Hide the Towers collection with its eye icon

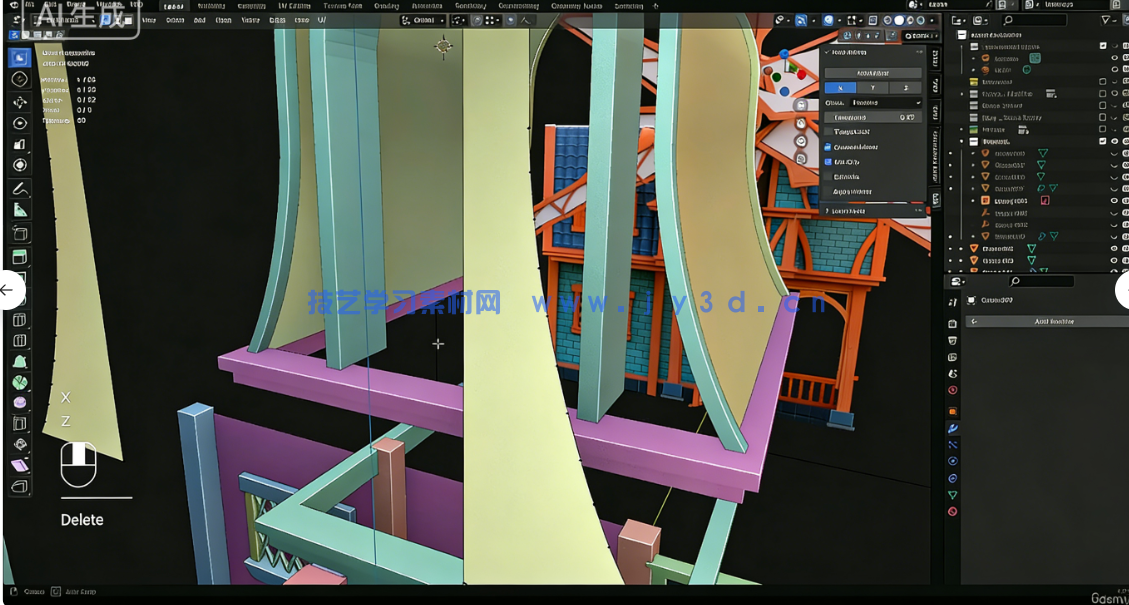coord(1114,141)
